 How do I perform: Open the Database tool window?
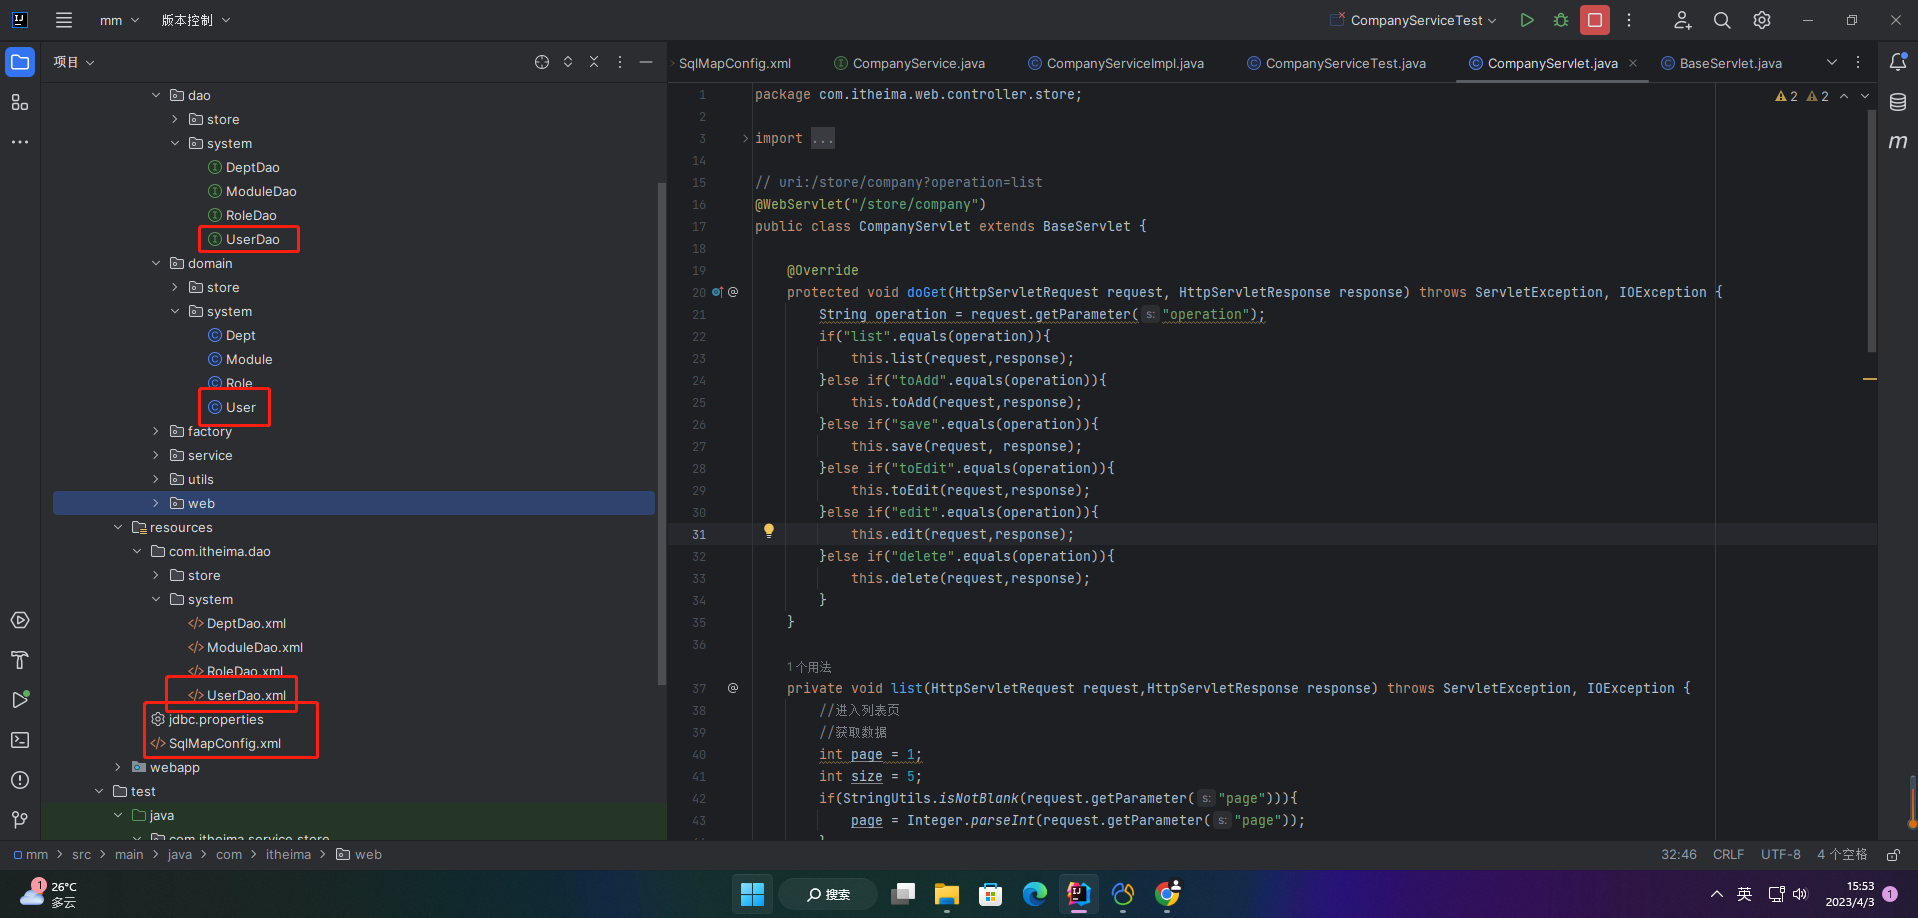click(1898, 102)
